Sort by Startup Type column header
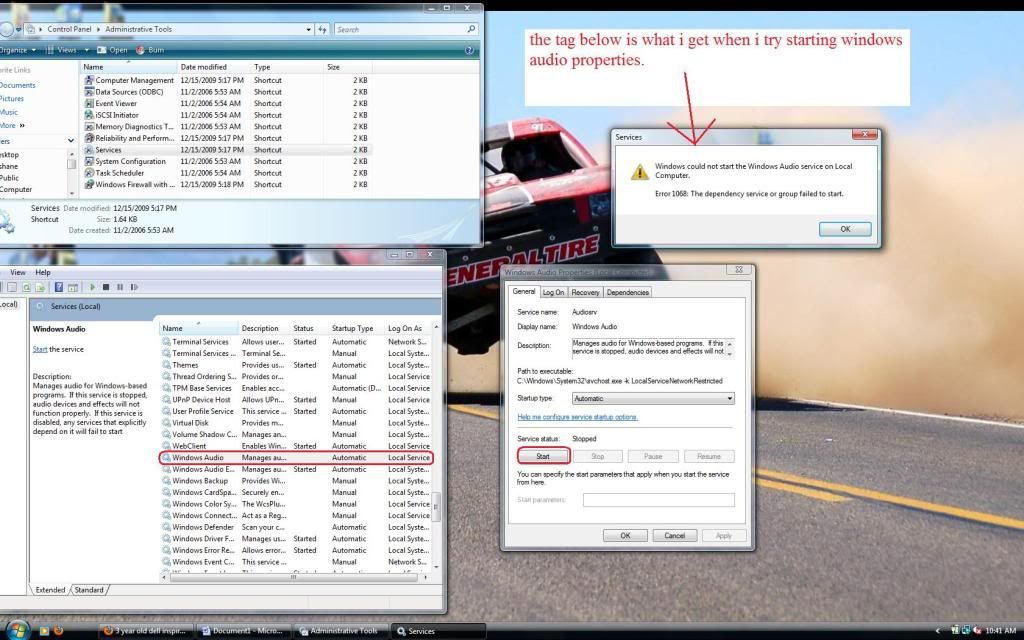The image size is (1024, 640). (355, 328)
